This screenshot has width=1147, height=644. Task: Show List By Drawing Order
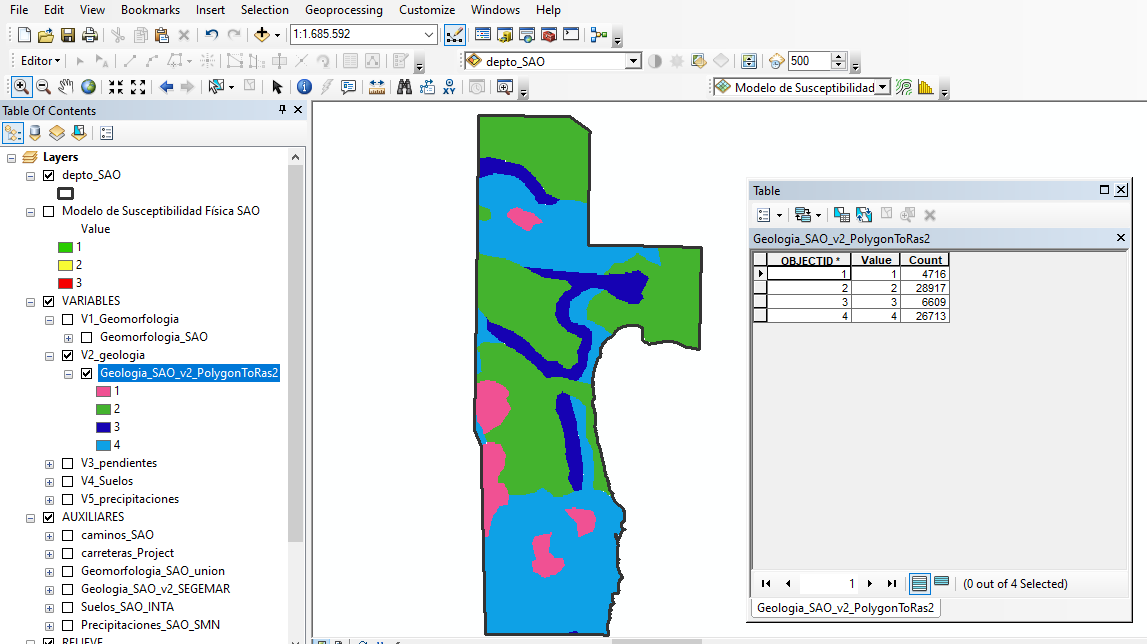(x=13, y=132)
